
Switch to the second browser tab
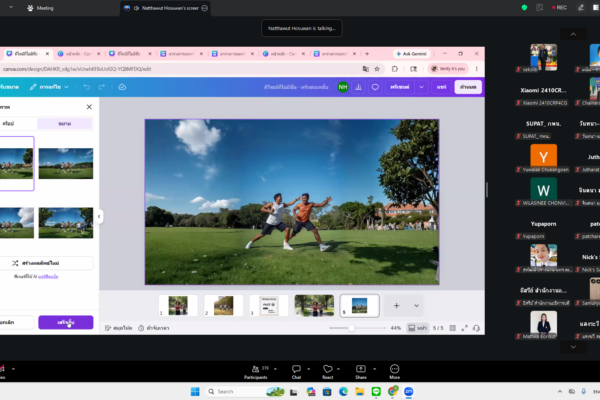pos(78,54)
